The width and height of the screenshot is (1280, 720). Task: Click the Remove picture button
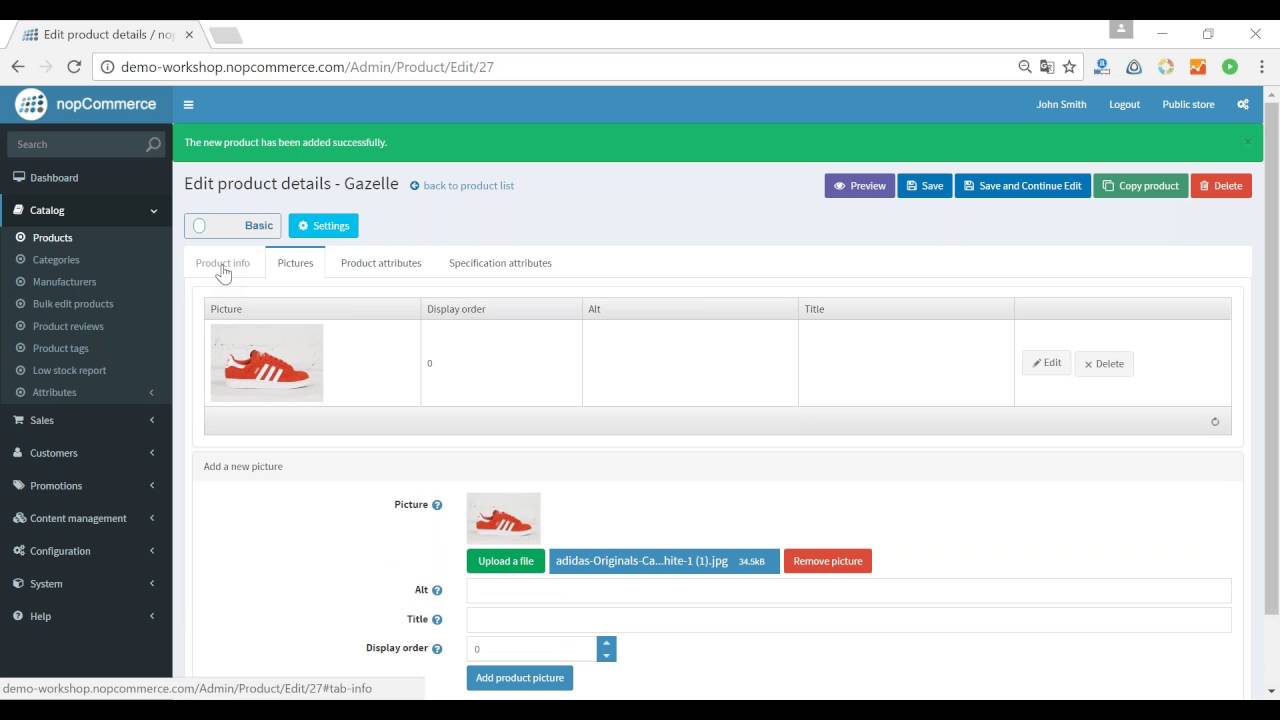tap(828, 561)
